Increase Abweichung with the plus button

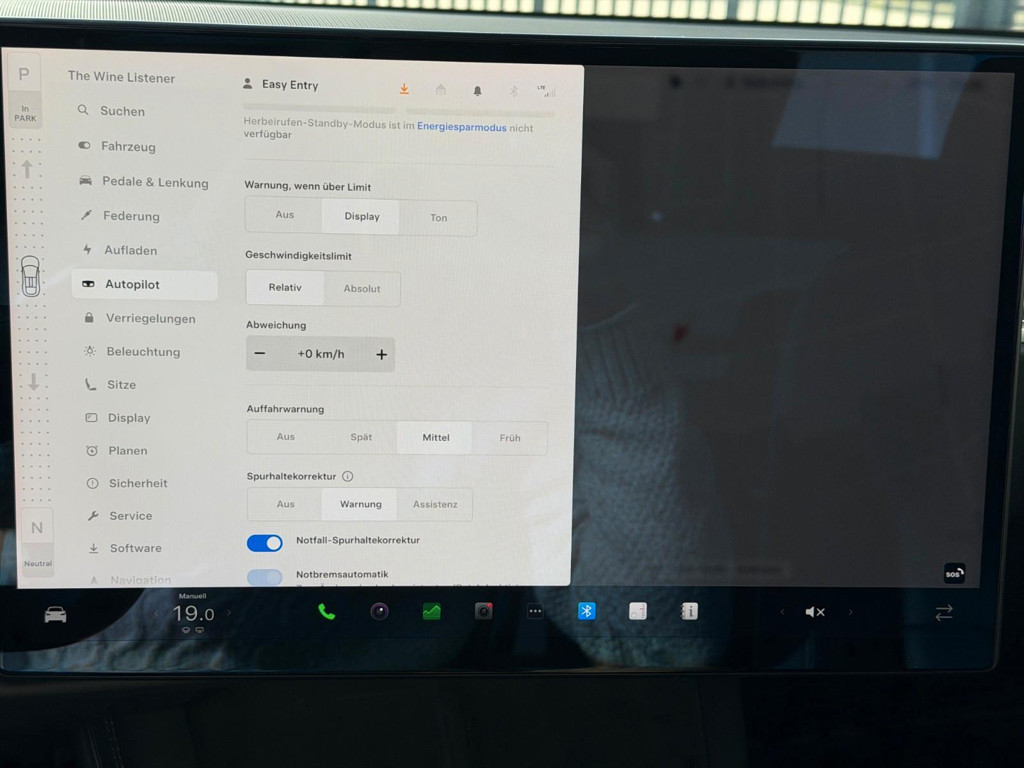381,354
